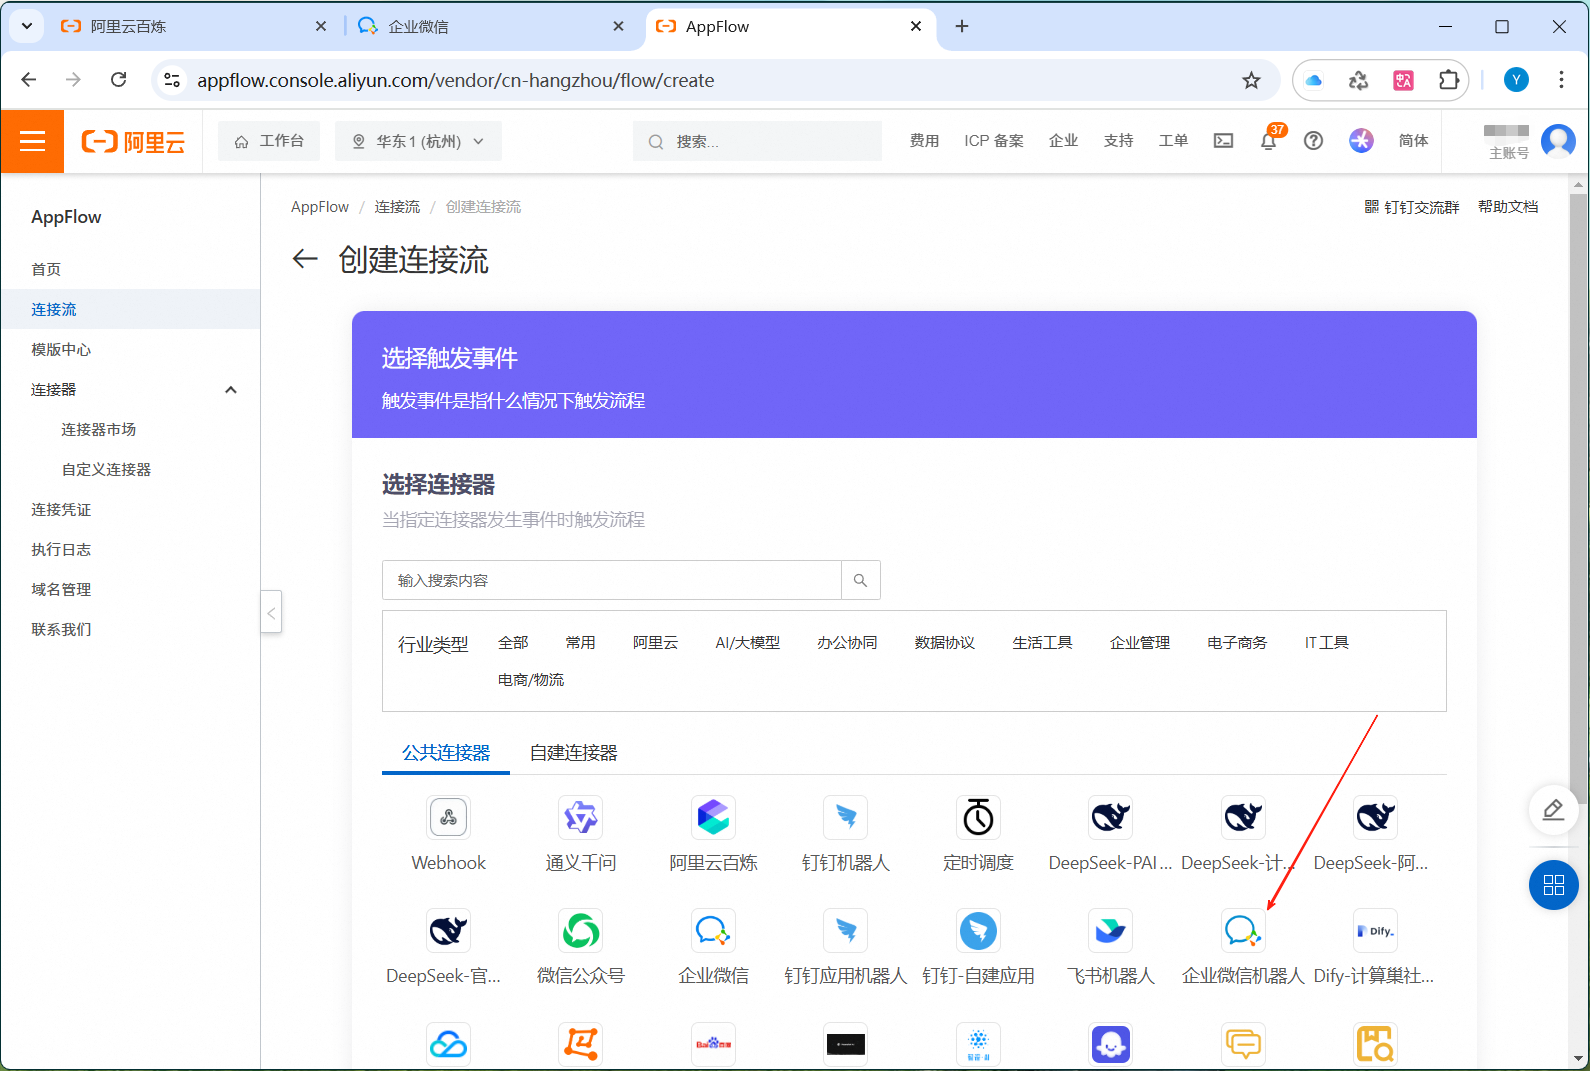Click the 工作台 button in header
The image size is (1590, 1071).
pos(269,141)
